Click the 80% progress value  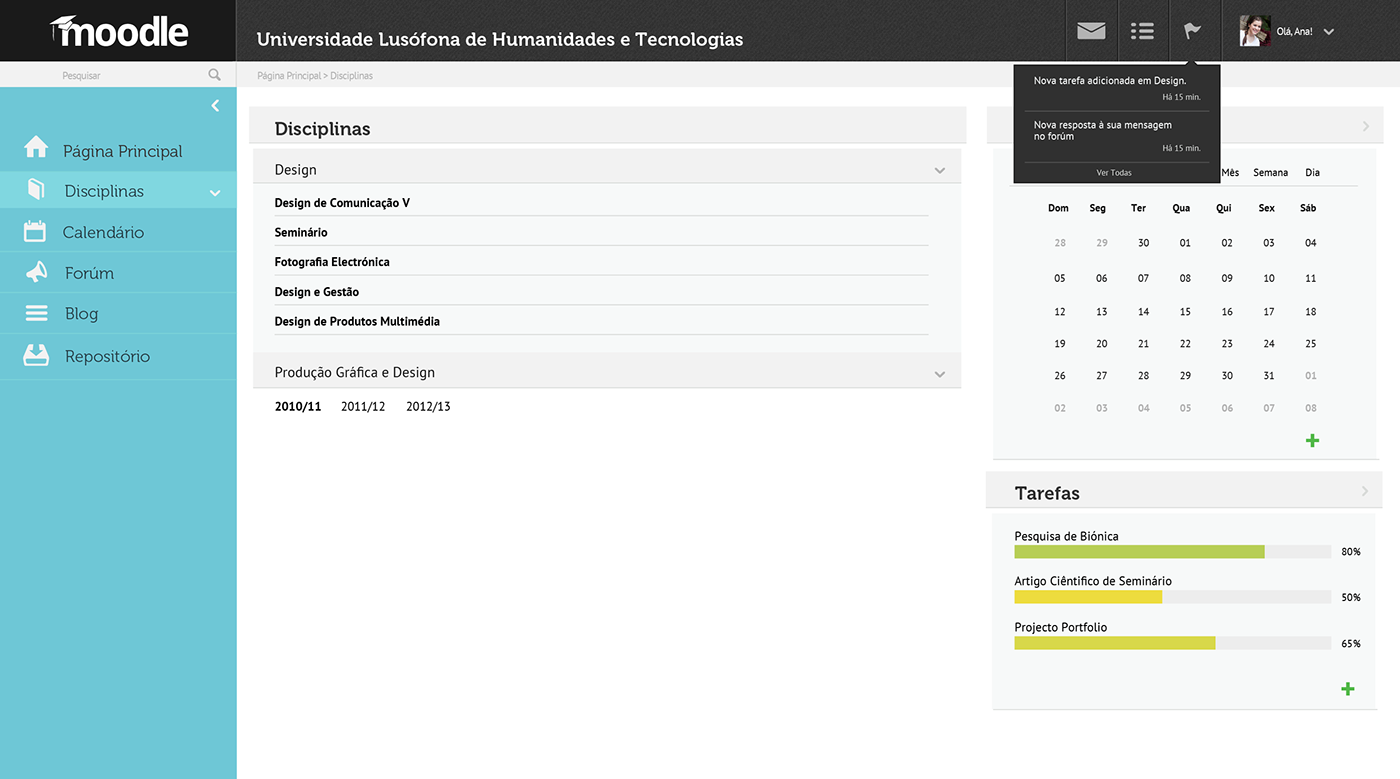coord(1351,552)
